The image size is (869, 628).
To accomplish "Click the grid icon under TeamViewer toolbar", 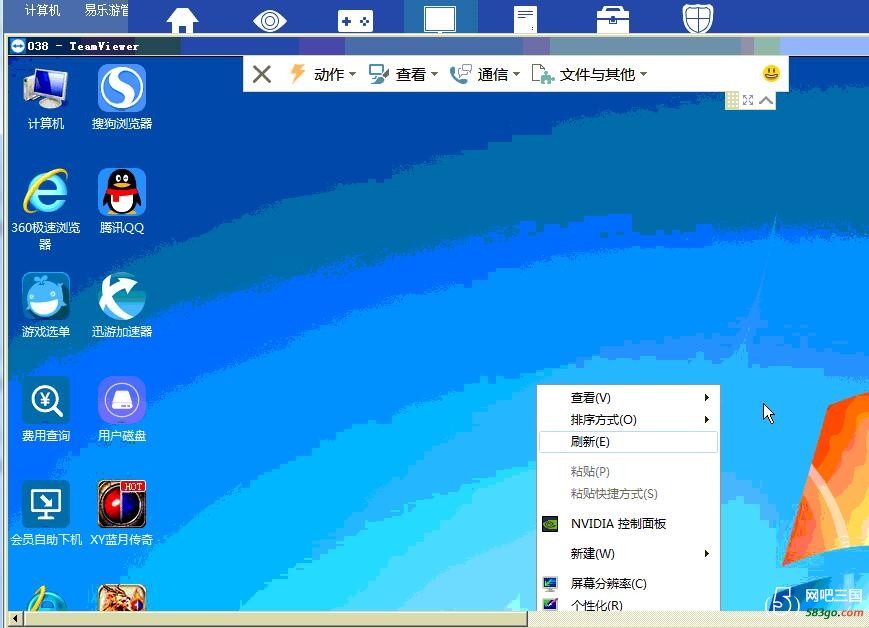I will pyautogui.click(x=732, y=100).
